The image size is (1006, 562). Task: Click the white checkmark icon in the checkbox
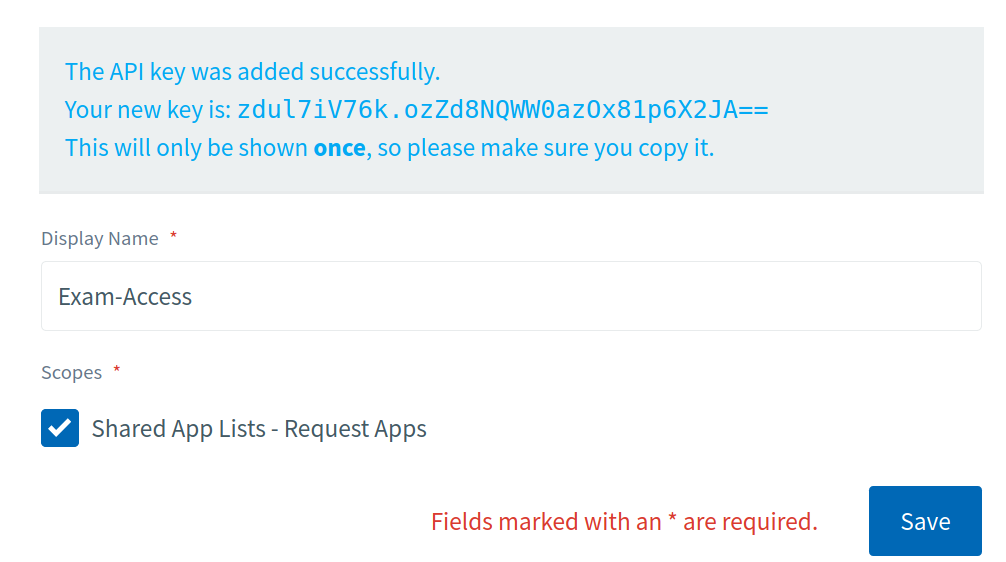[60, 428]
